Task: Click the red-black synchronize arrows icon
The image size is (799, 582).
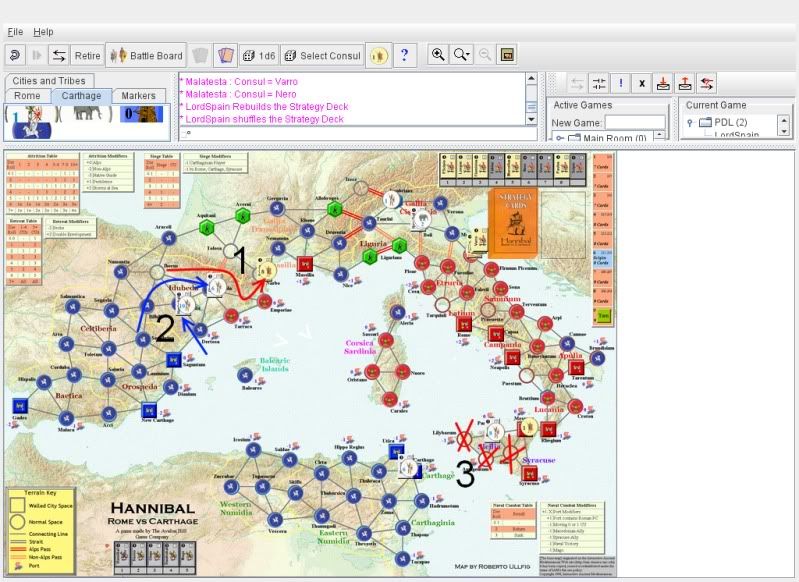Action: coord(707,83)
